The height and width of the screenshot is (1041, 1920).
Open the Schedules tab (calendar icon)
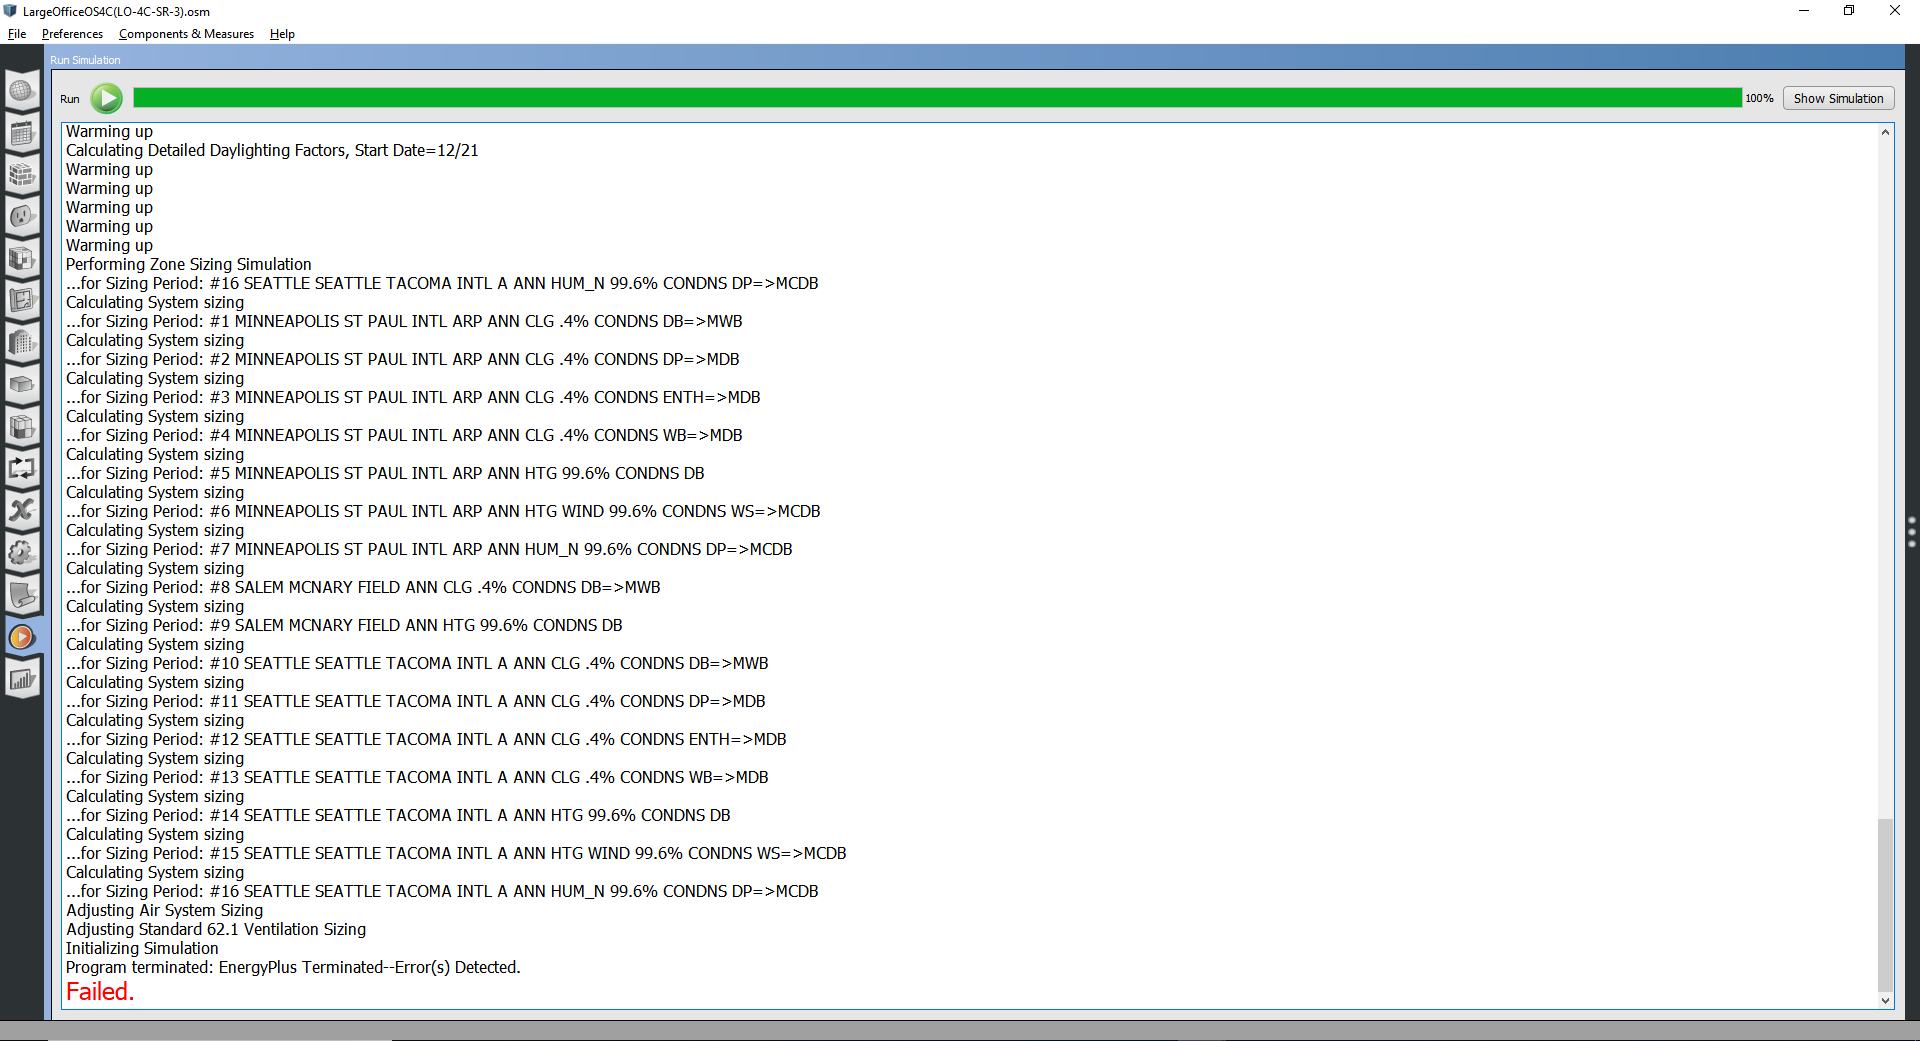point(22,133)
